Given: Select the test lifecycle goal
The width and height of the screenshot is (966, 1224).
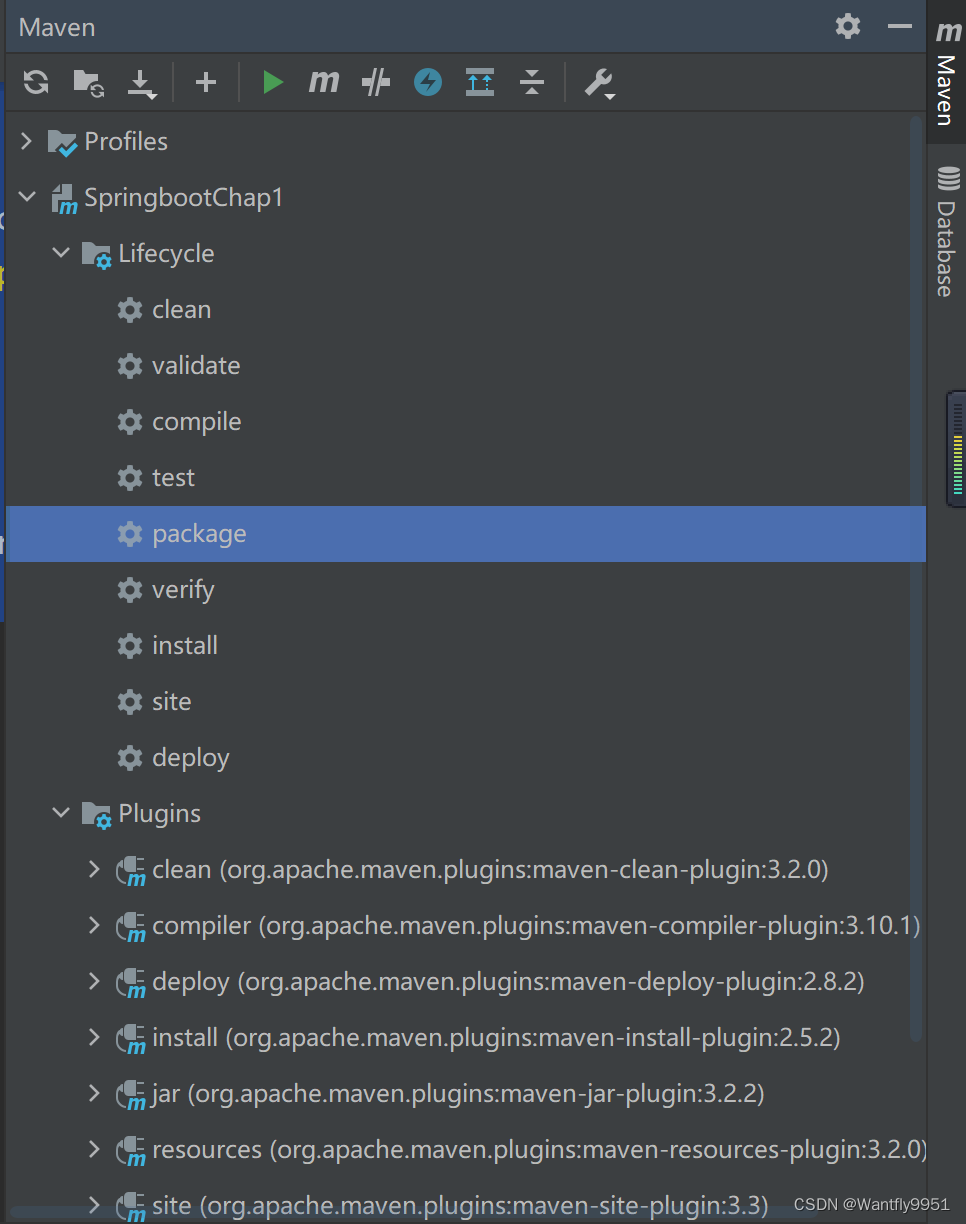Looking at the screenshot, I should [466, 477].
